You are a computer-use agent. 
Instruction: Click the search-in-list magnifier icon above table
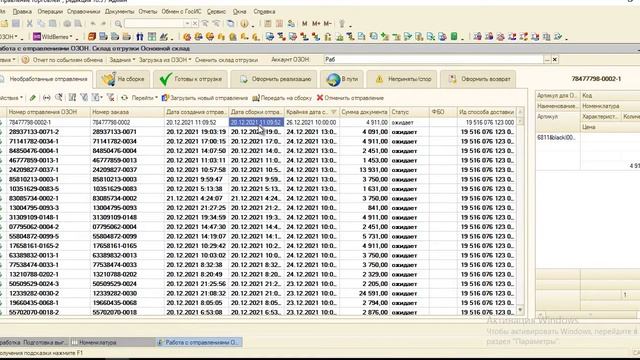pos(59,98)
